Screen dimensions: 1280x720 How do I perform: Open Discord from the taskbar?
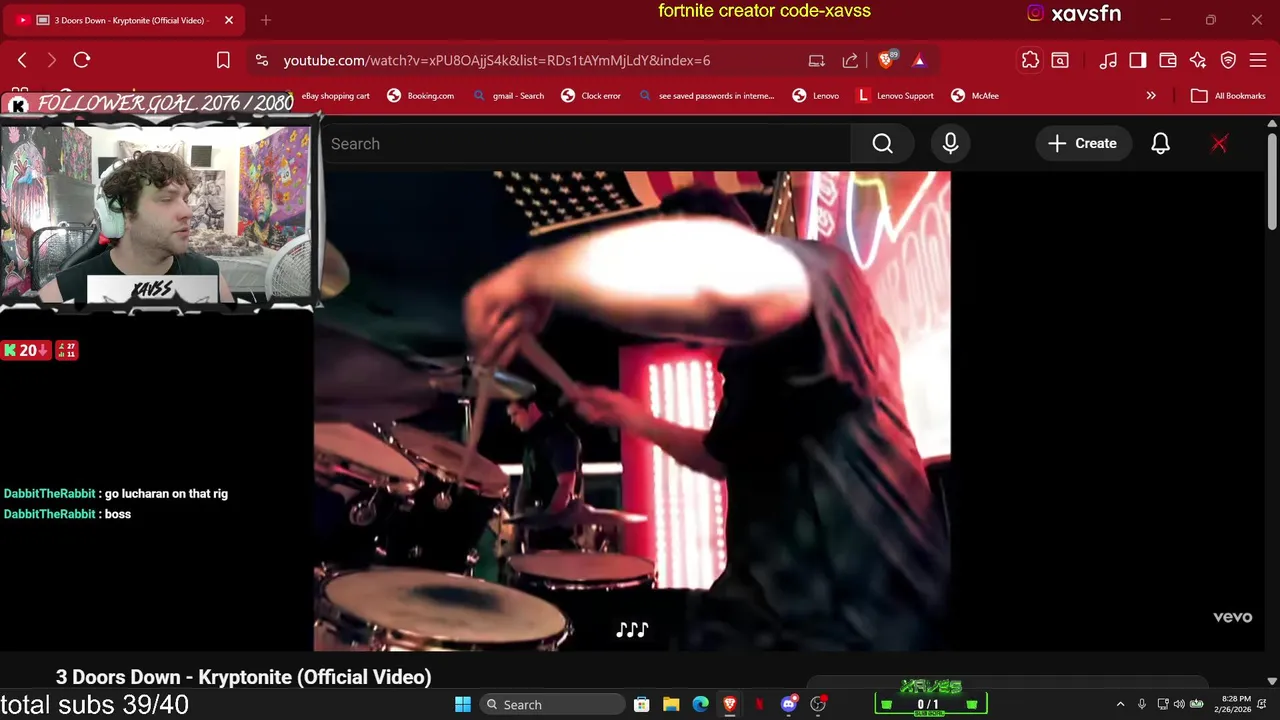click(x=789, y=704)
